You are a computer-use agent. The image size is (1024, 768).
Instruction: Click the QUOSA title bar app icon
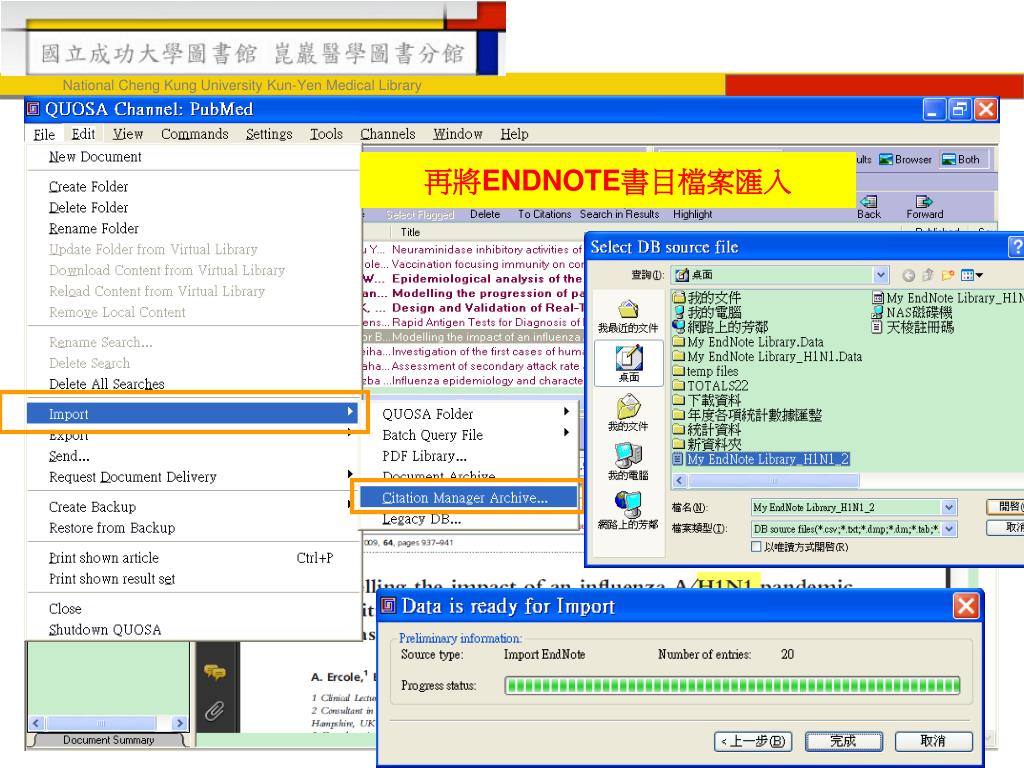click(33, 108)
